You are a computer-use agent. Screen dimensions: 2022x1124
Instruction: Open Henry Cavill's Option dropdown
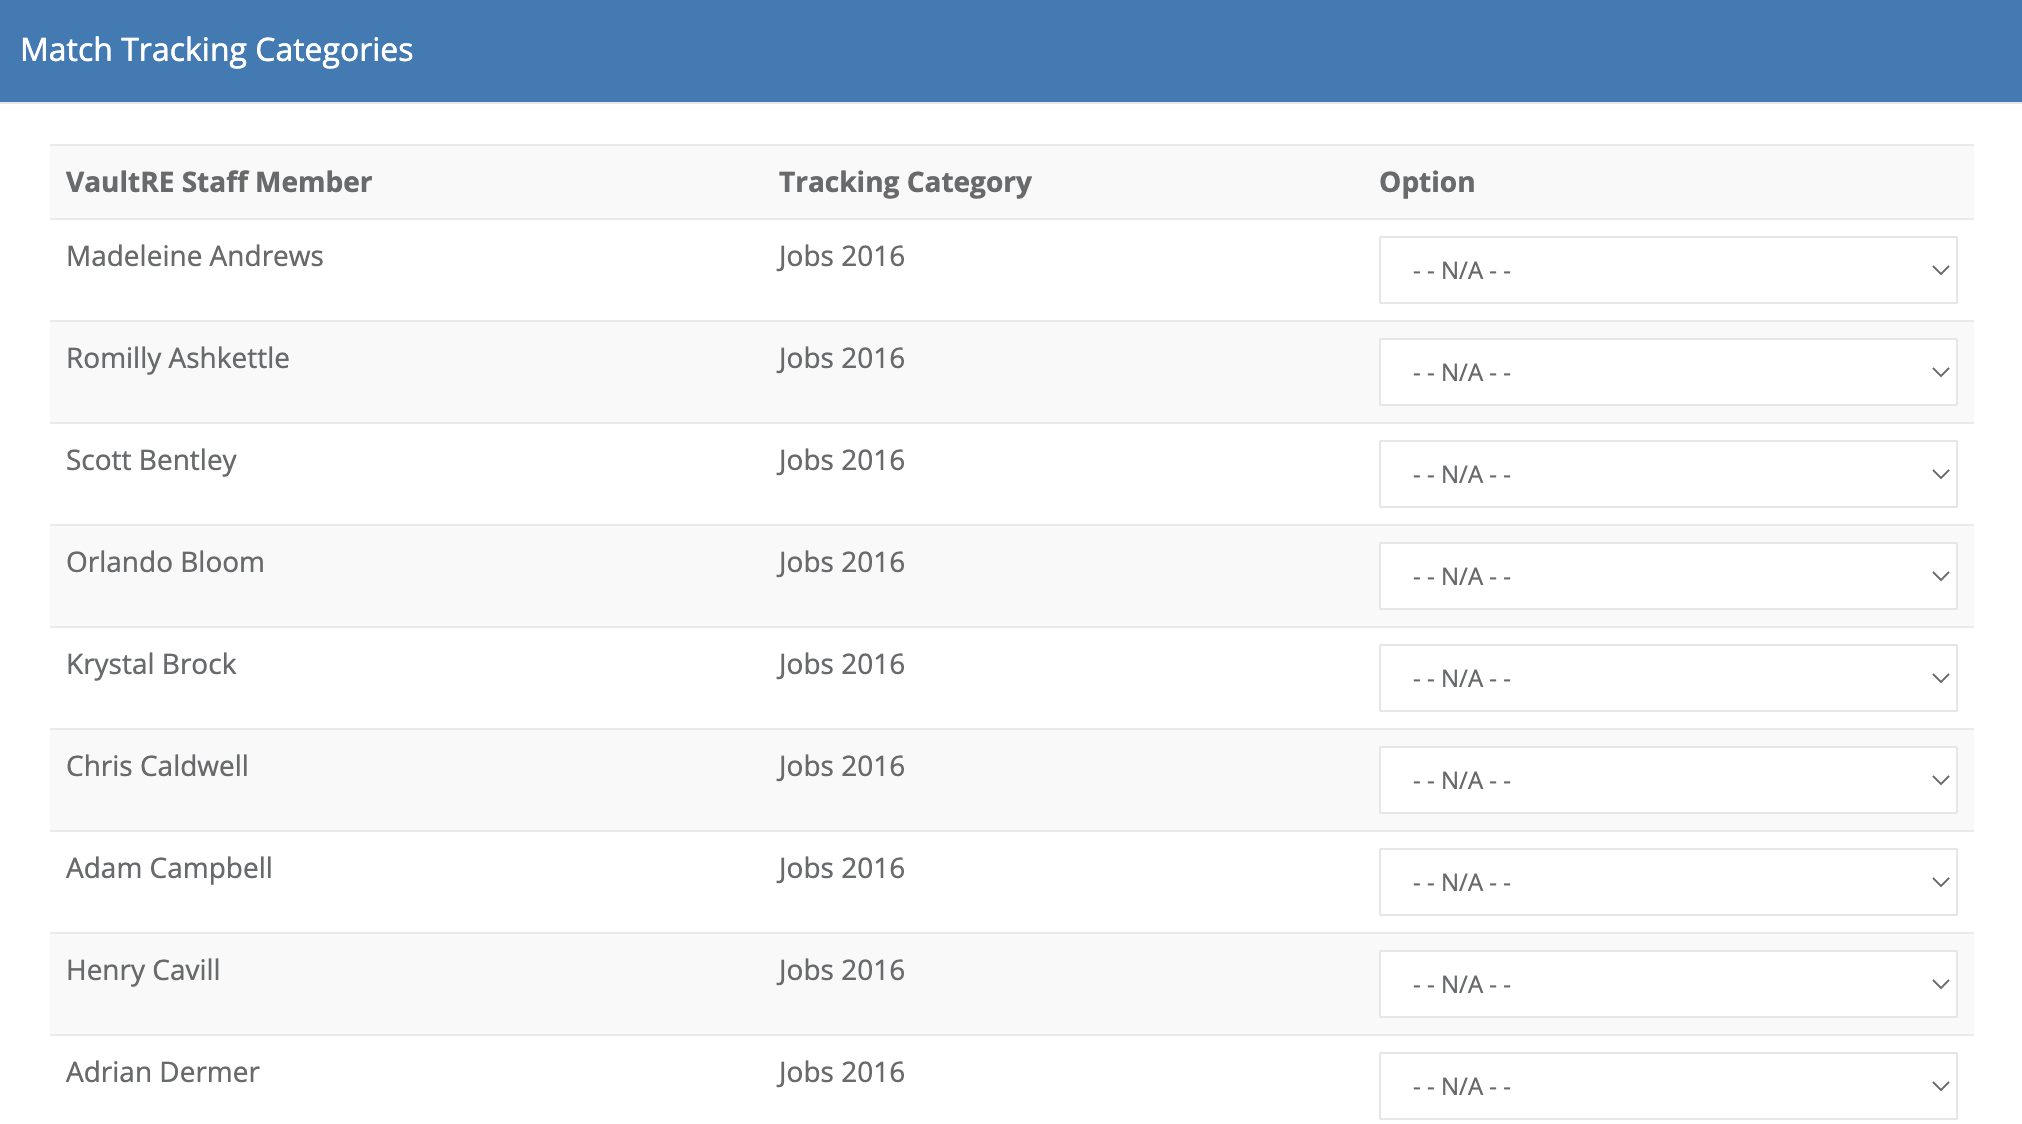pos(1667,984)
